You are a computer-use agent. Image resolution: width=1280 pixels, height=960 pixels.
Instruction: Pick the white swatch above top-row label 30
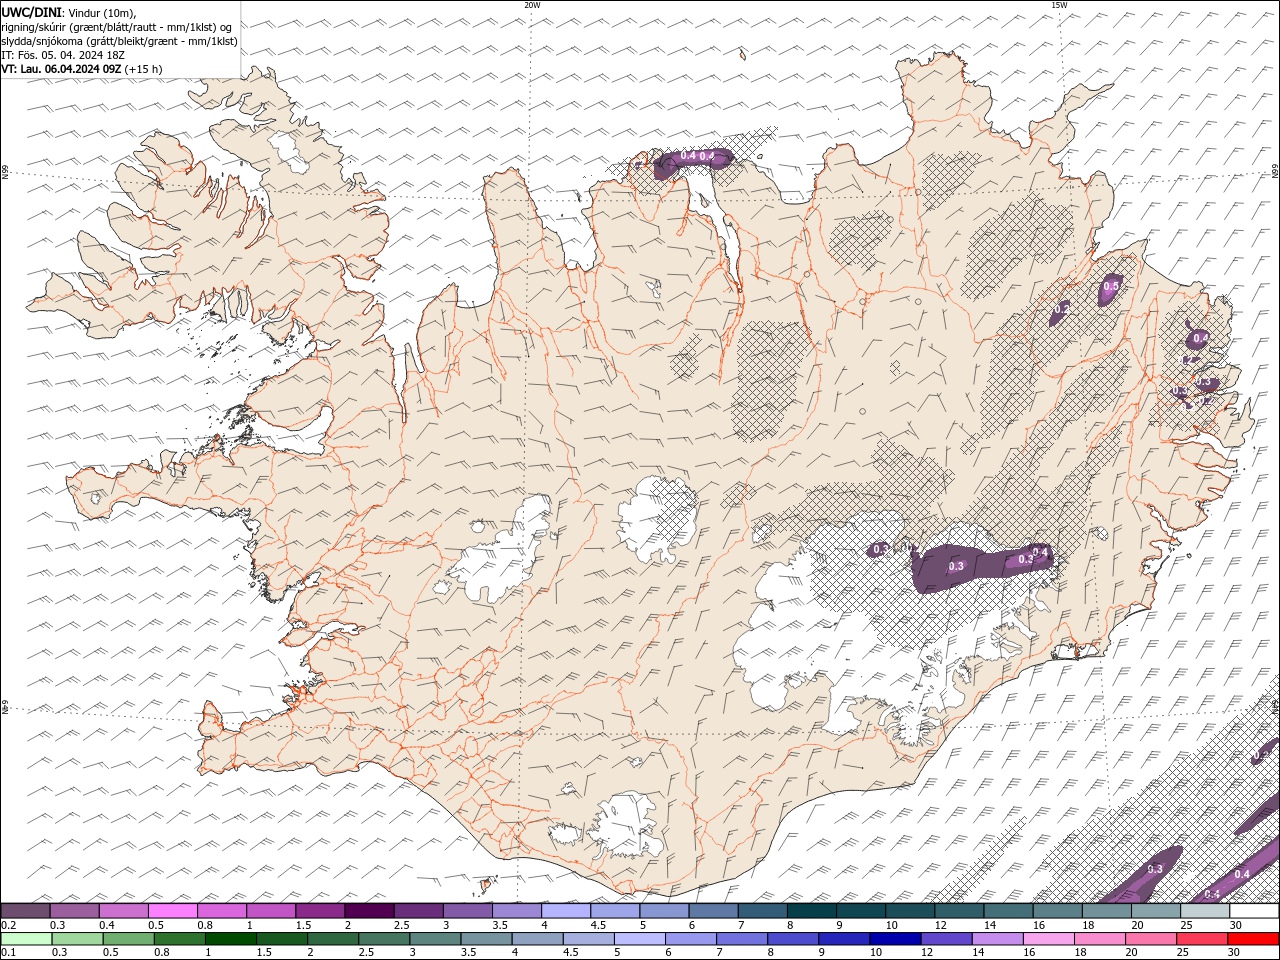coord(1254,911)
